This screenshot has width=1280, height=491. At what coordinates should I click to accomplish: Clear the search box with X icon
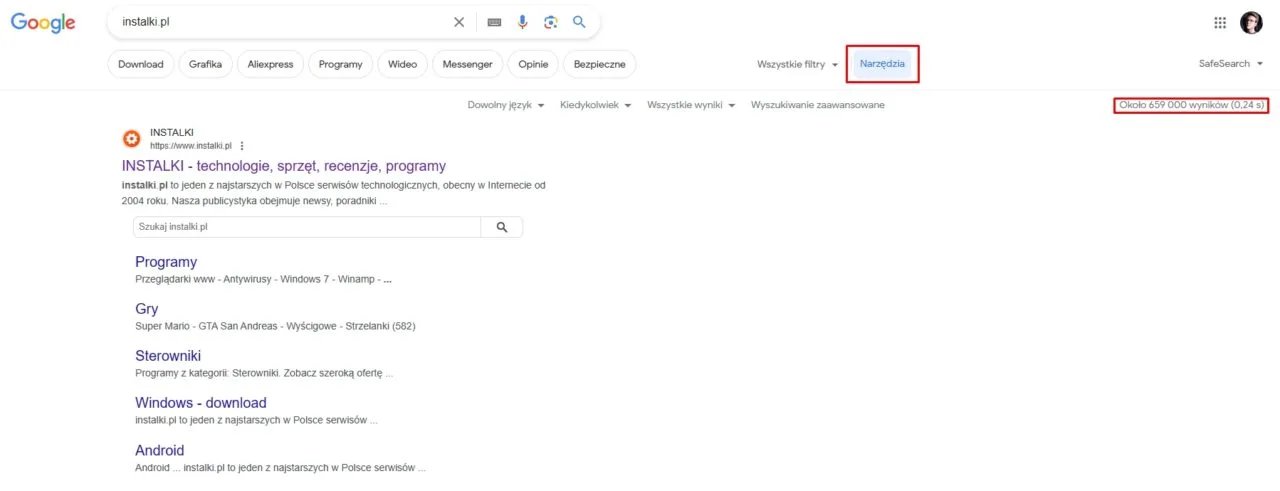[459, 22]
